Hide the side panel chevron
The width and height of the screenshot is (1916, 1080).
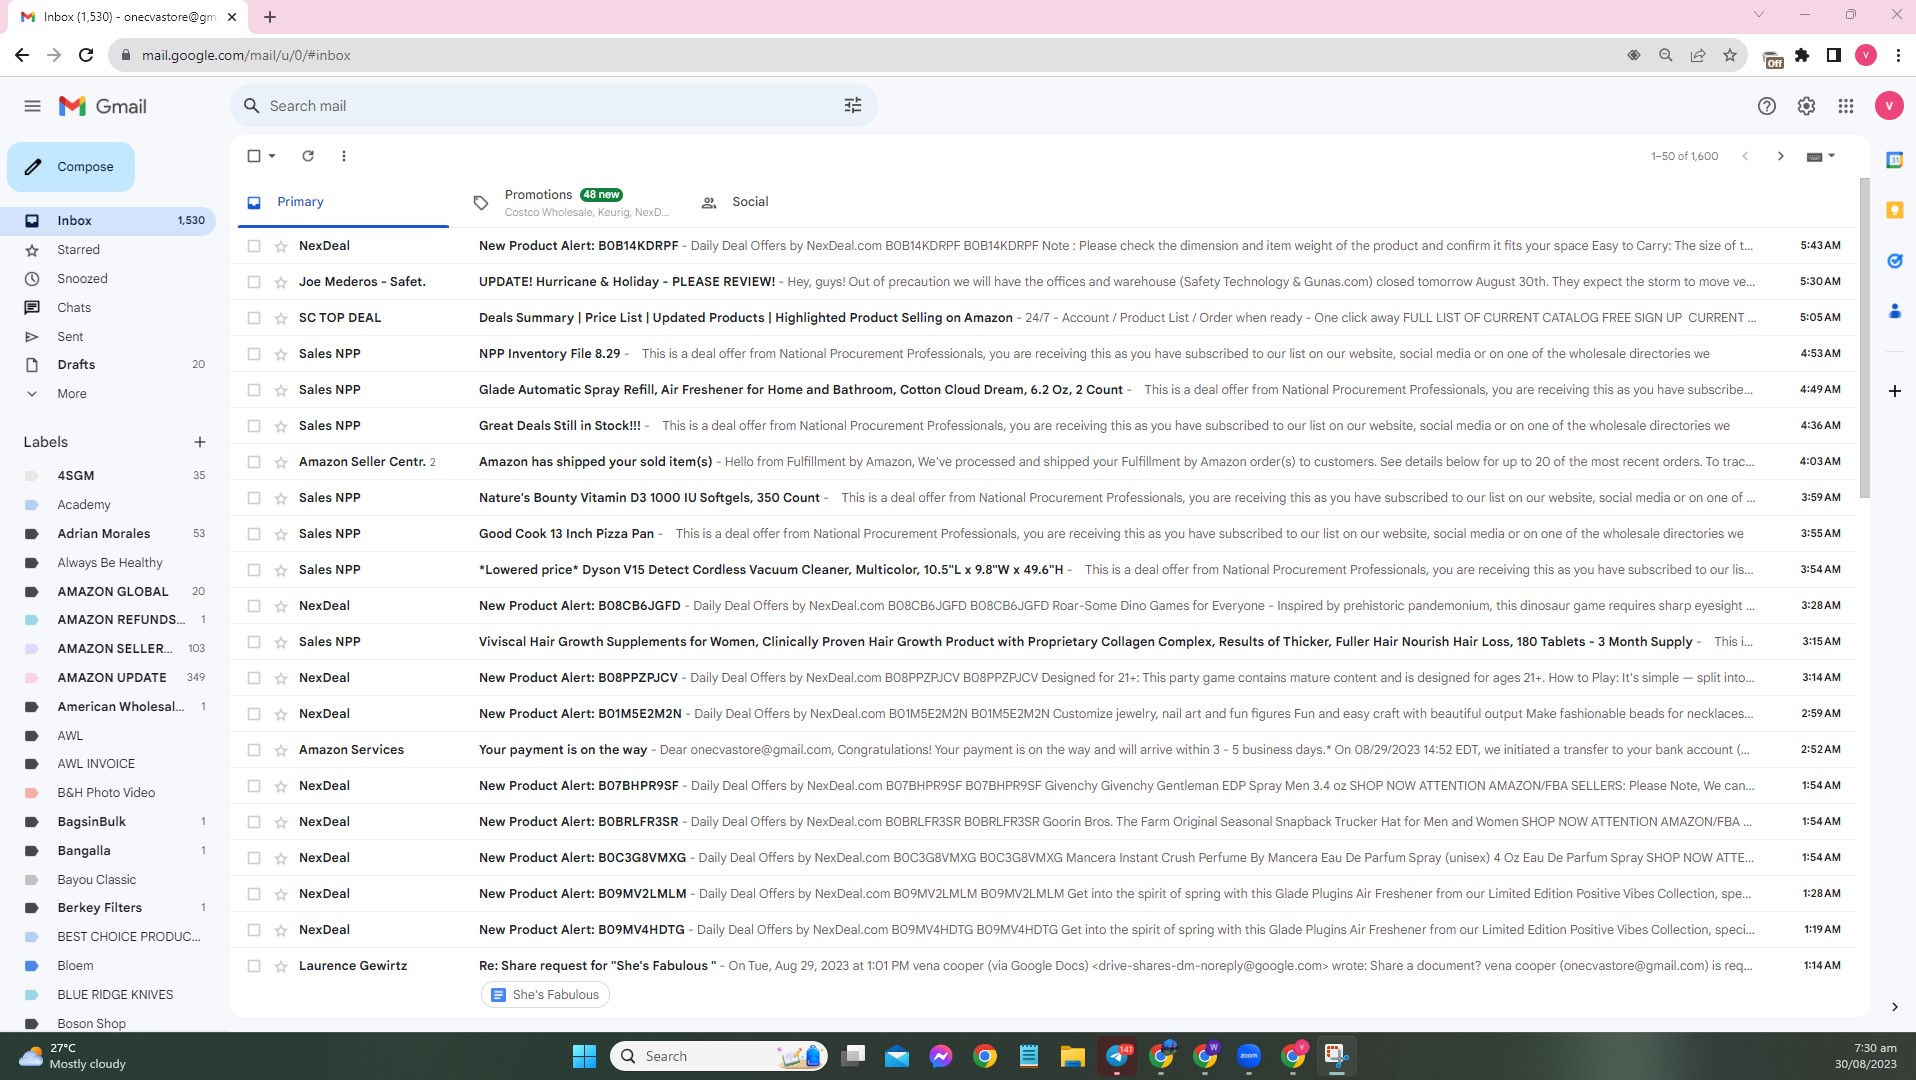tap(1894, 1007)
